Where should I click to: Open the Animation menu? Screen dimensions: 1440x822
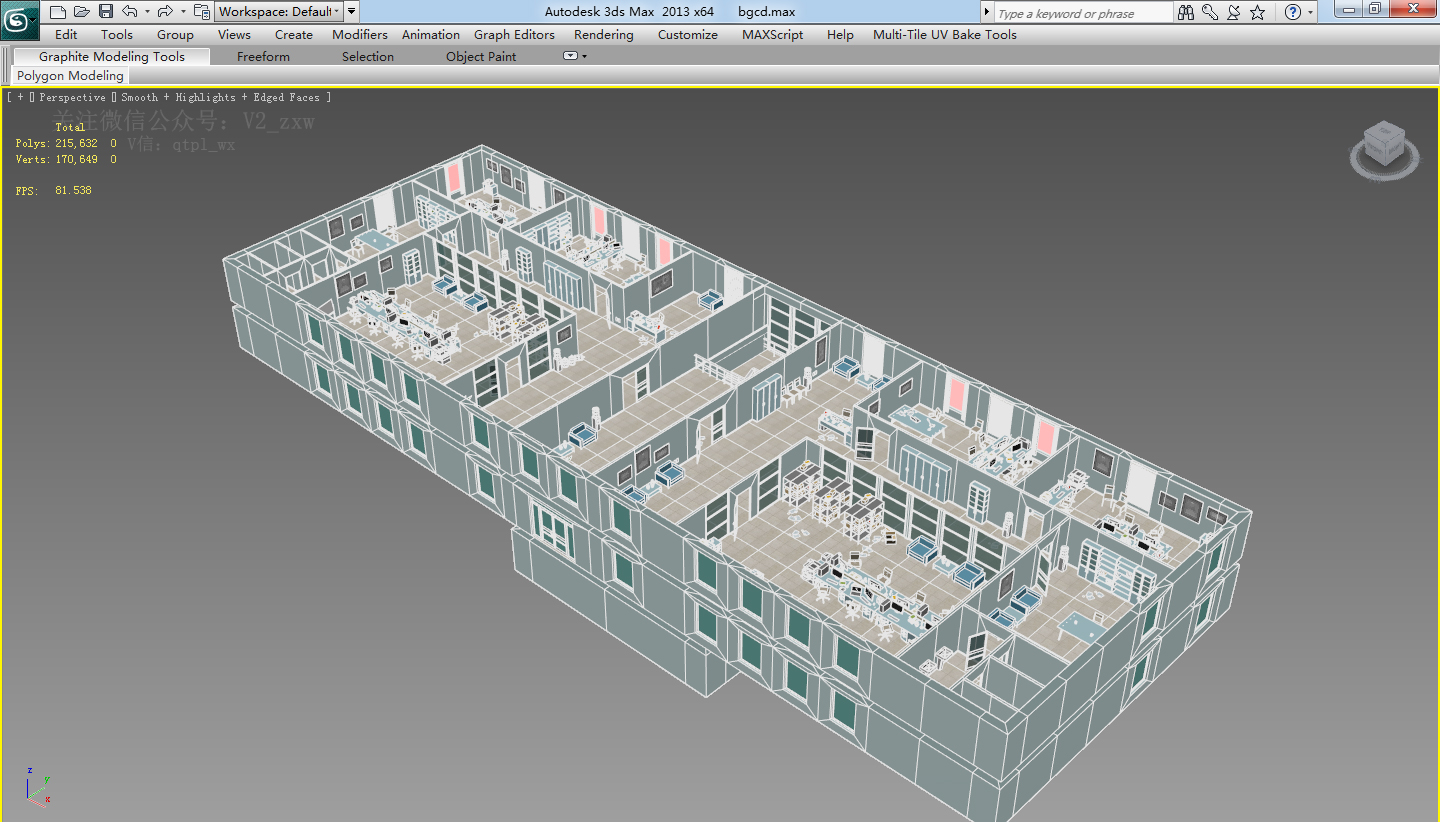pos(431,34)
